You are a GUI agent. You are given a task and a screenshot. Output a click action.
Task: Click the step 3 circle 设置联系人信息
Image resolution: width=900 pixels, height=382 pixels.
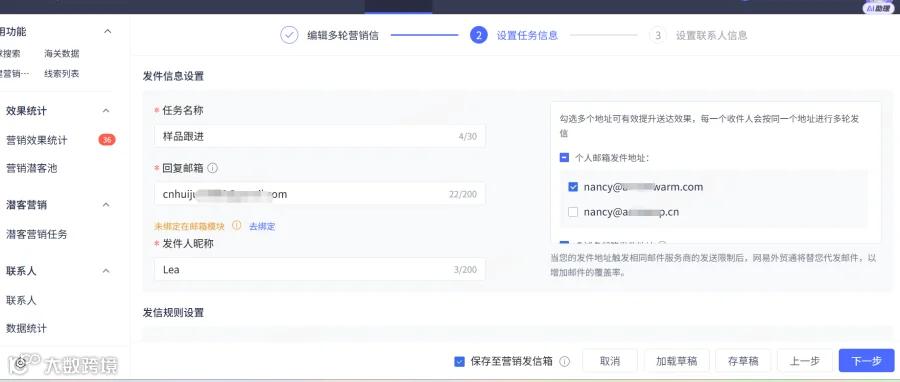[658, 35]
